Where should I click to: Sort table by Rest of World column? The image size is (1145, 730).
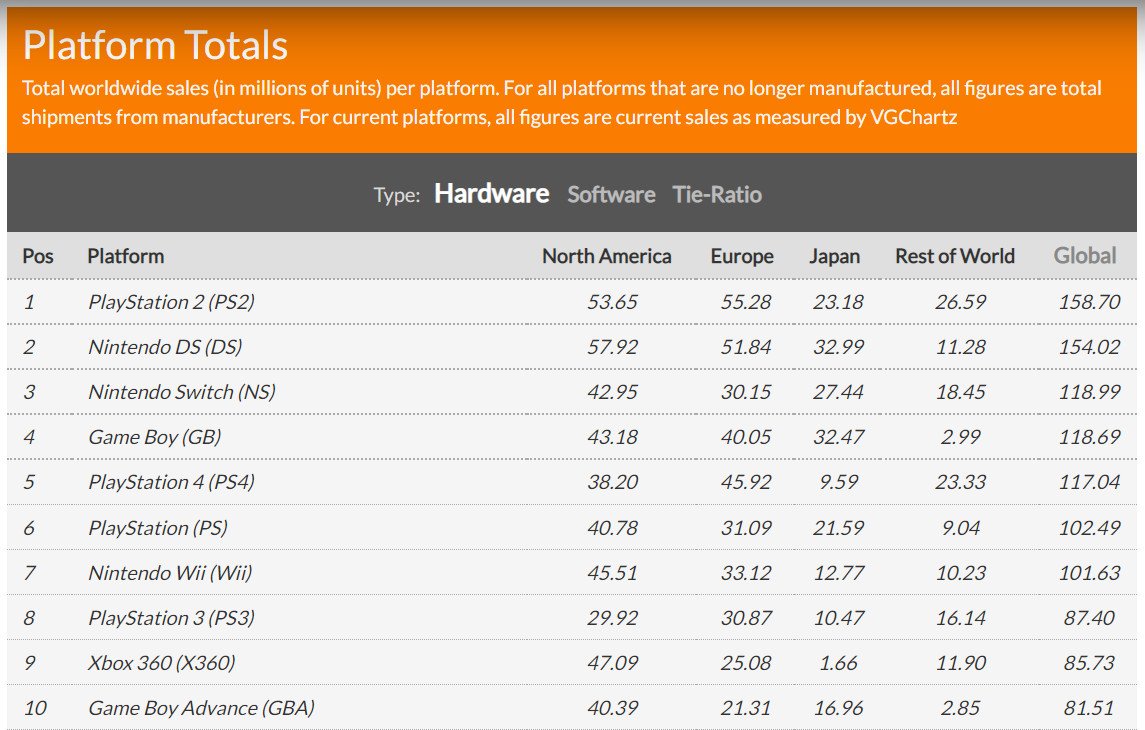(x=954, y=256)
